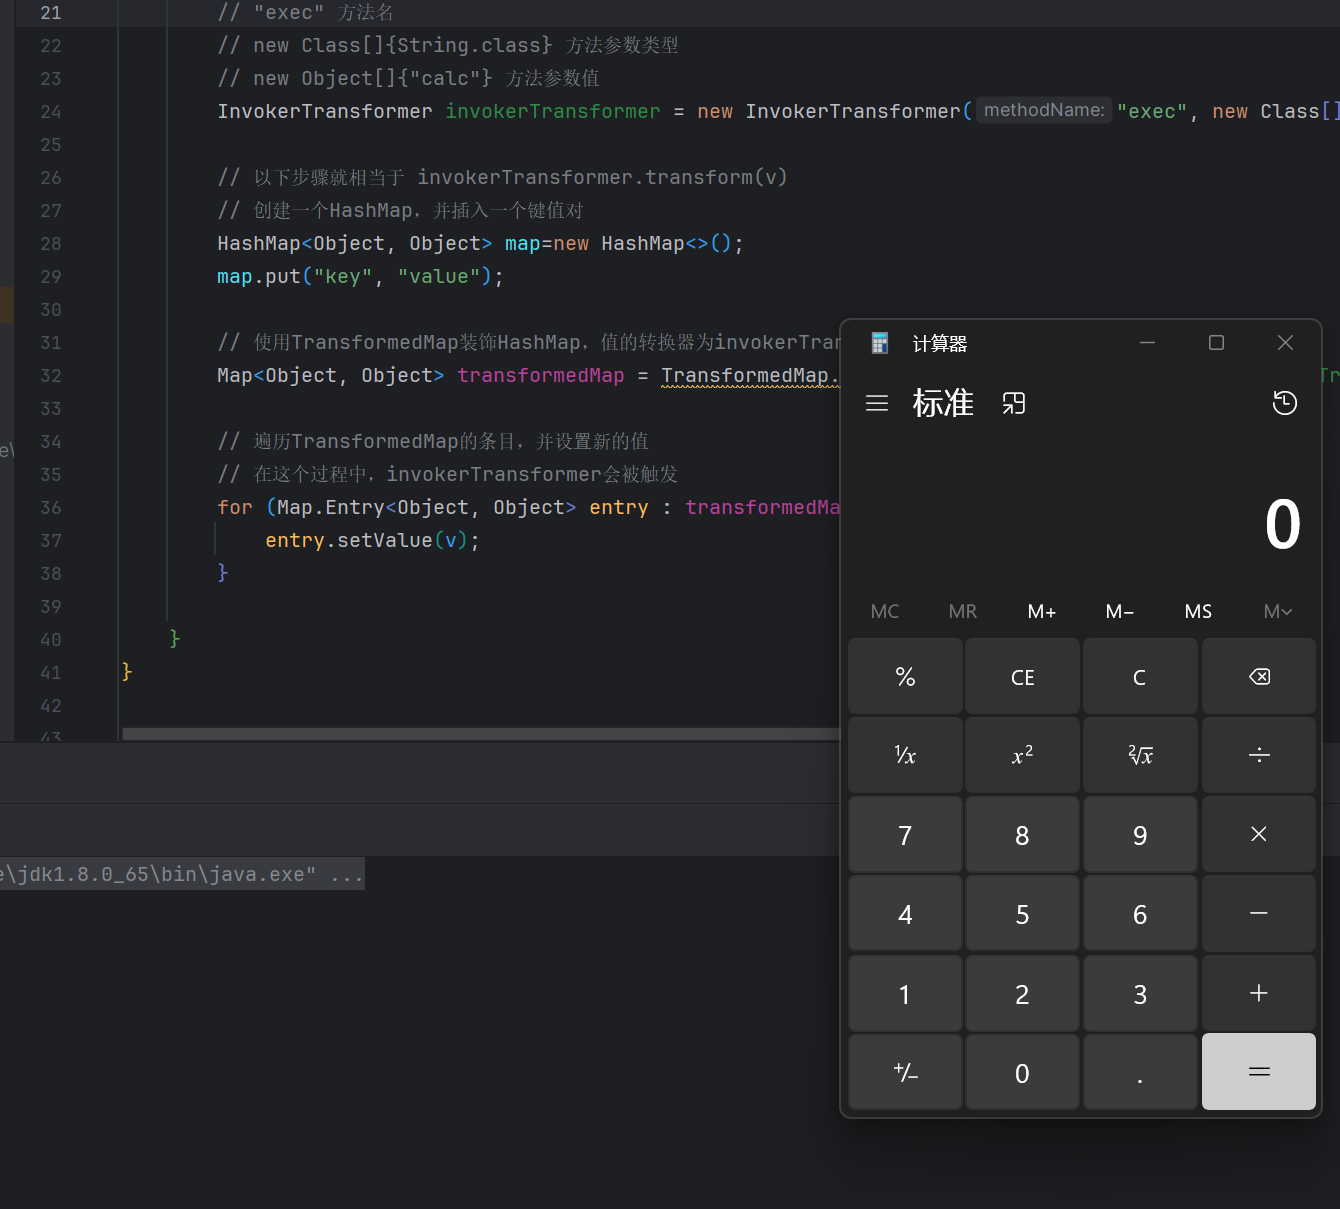The width and height of the screenshot is (1340, 1209).
Task: Click the multiply operator key
Action: (1258, 835)
